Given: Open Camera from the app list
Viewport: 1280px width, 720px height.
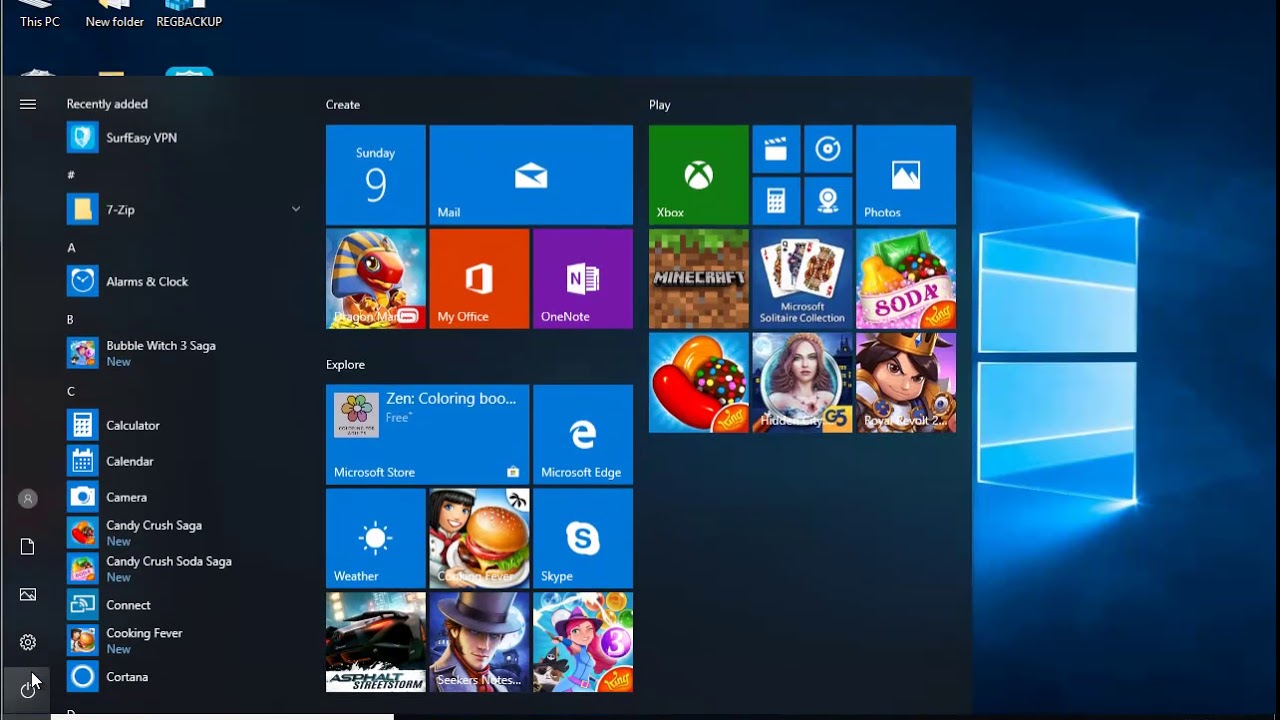Looking at the screenshot, I should click(184, 497).
